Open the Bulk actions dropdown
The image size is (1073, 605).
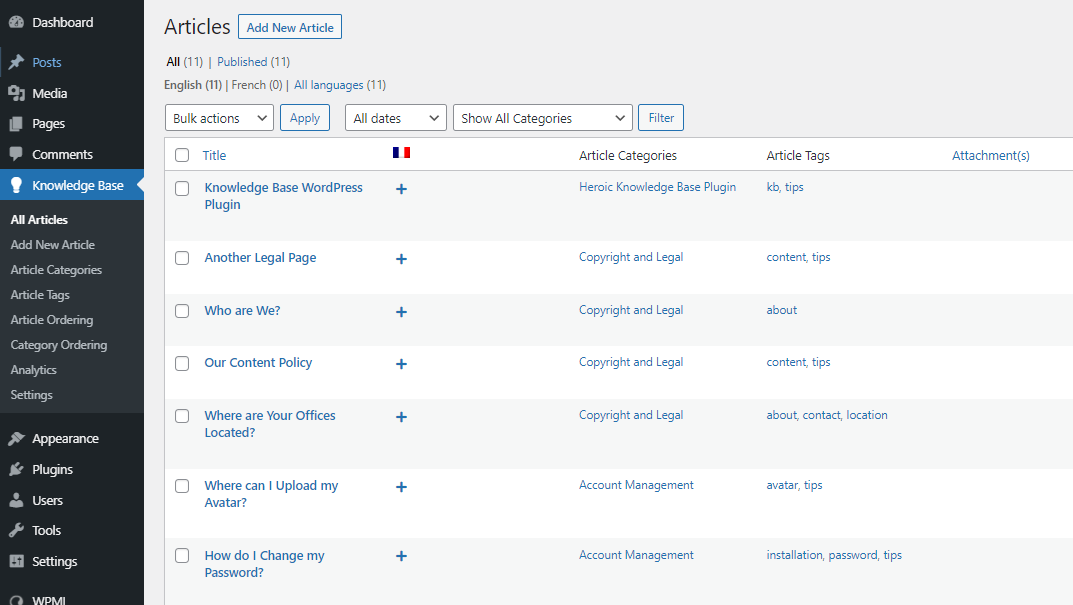pyautogui.click(x=219, y=117)
